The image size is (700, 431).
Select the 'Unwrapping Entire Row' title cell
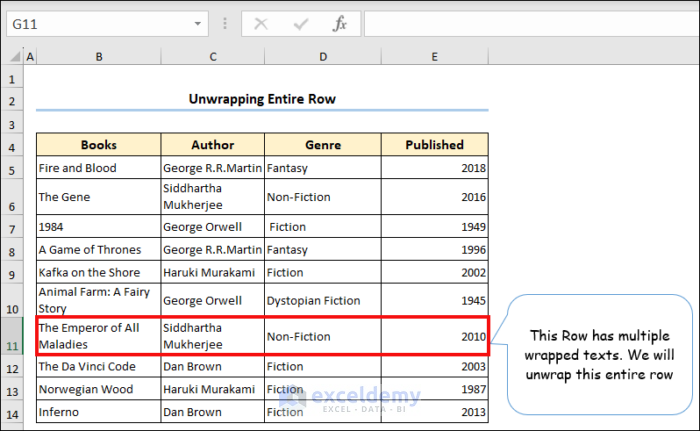point(262,99)
